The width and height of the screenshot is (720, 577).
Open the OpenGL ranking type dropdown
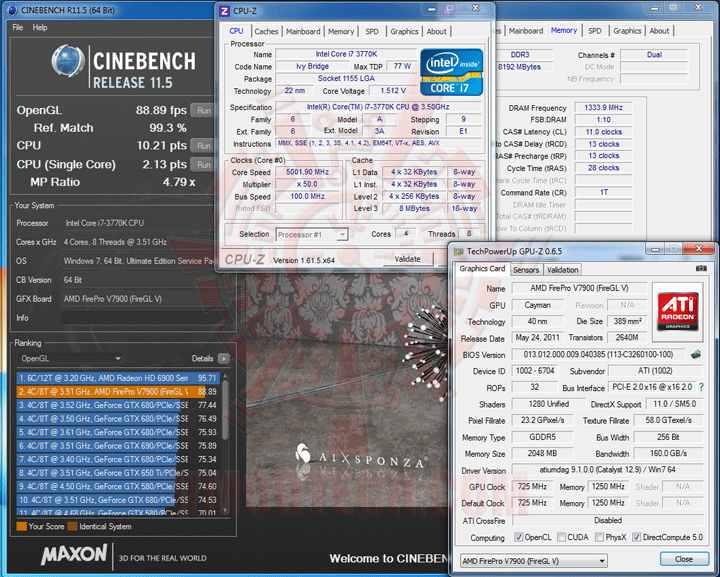[70, 359]
